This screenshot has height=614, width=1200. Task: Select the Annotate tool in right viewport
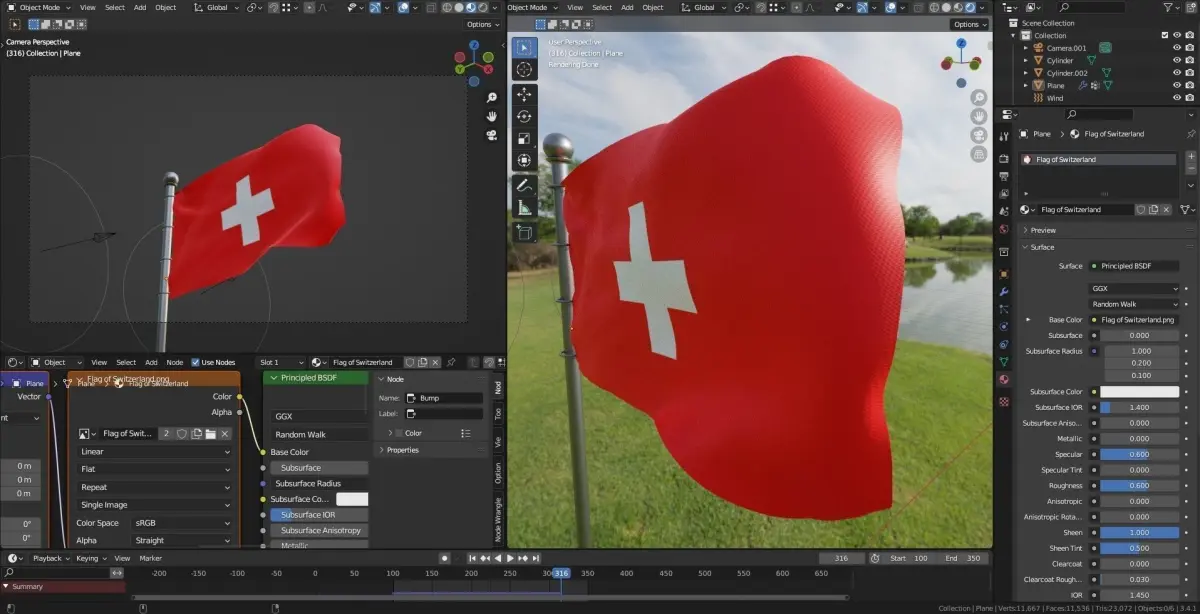tap(524, 186)
